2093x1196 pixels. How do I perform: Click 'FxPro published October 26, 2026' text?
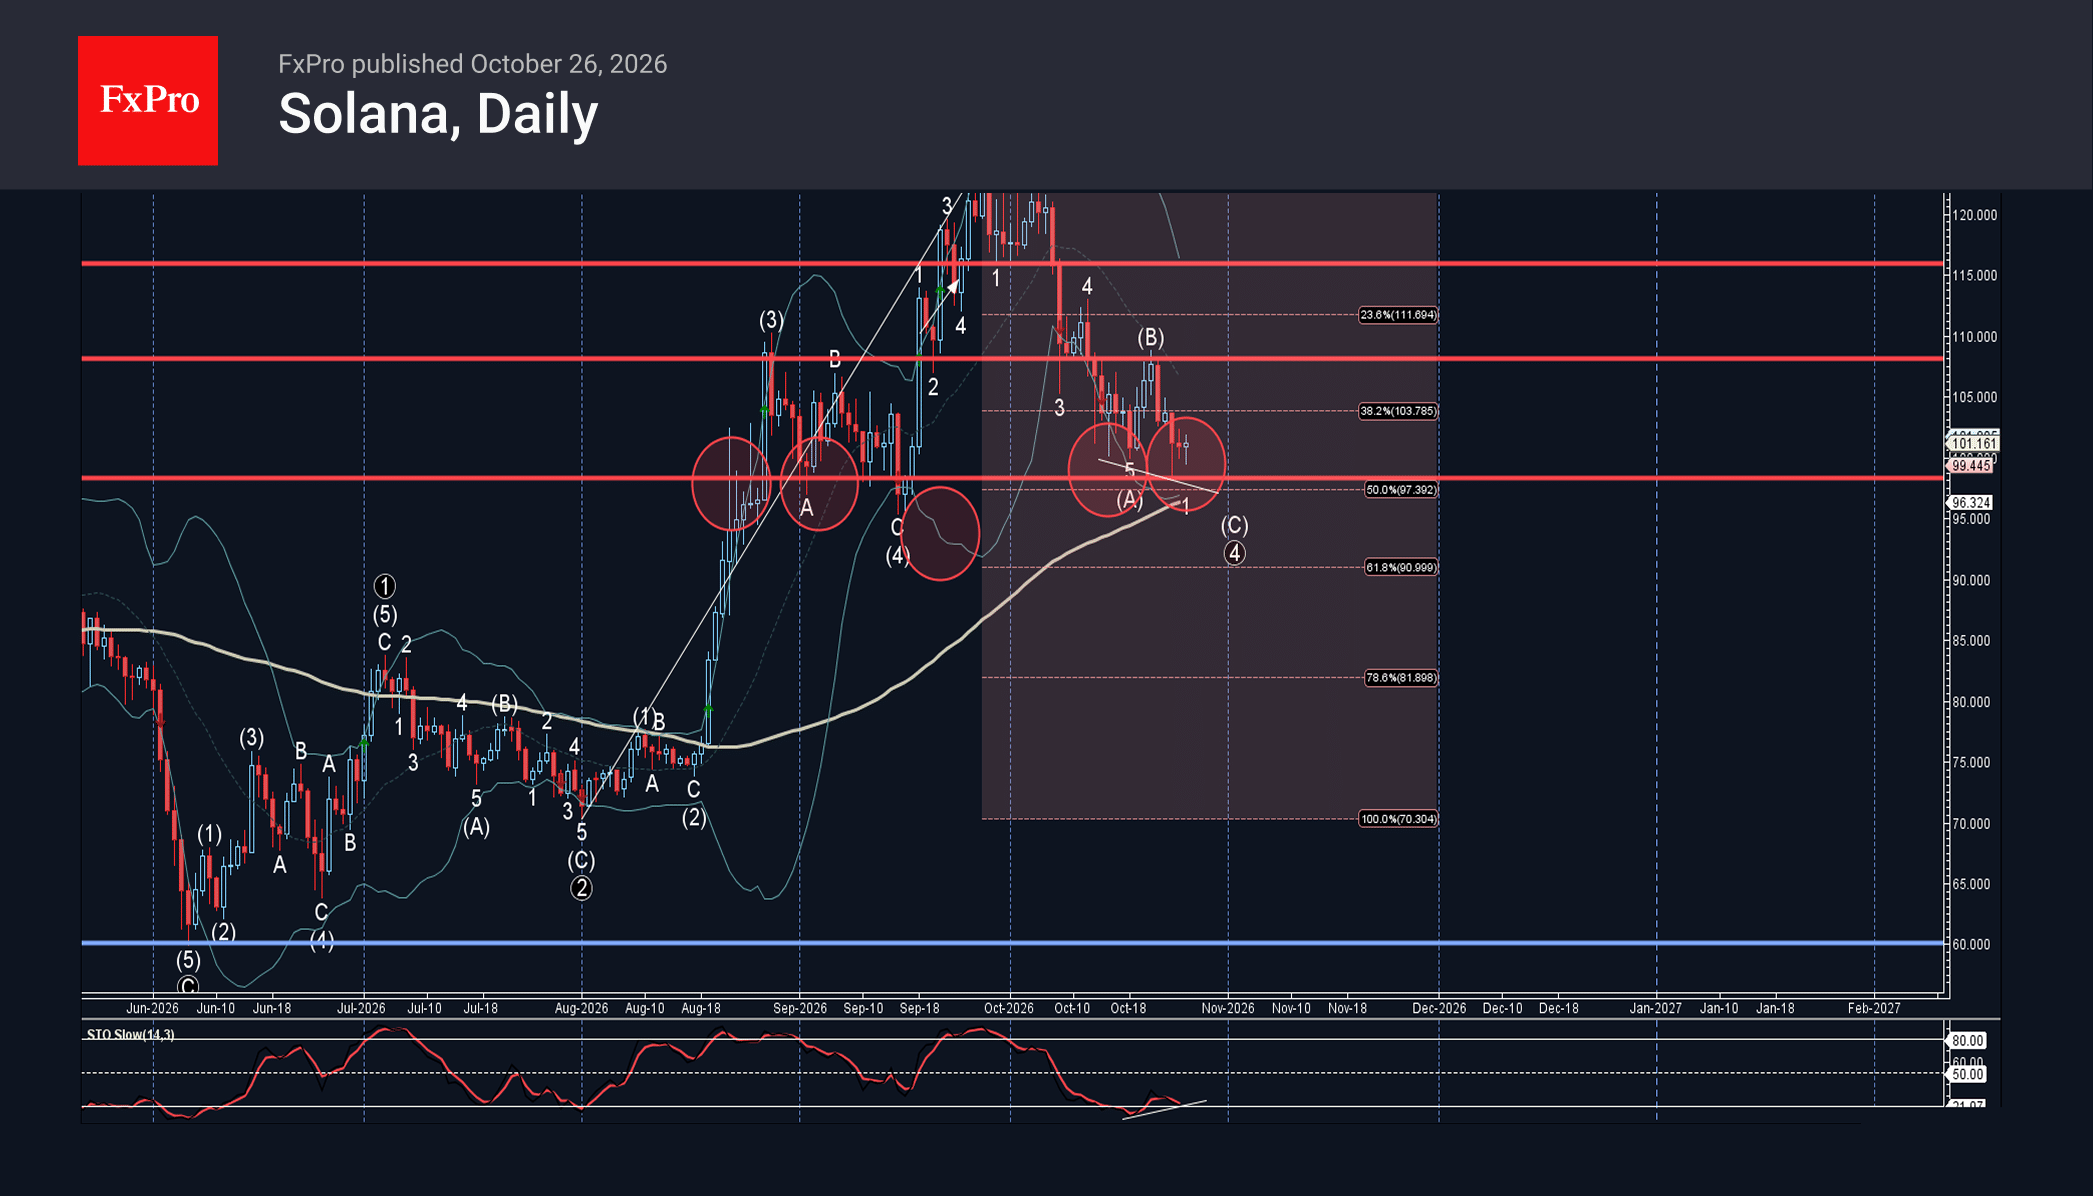[472, 64]
